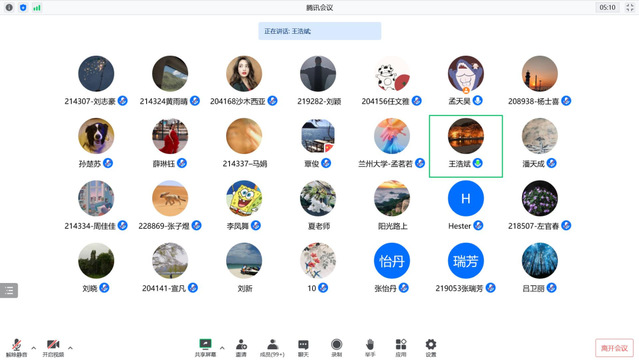Start screen sharing
This screenshot has width=639, height=360.
(x=205, y=348)
